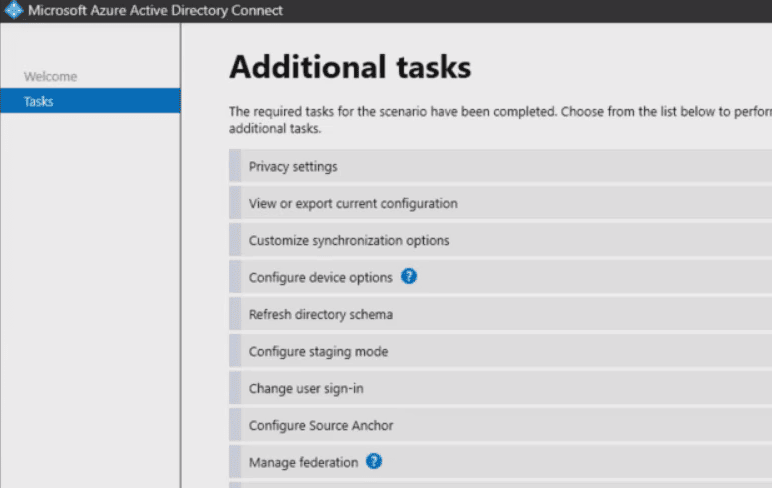The width and height of the screenshot is (772, 488).
Task: Choose Change user sign-in task
Action: tap(500, 388)
